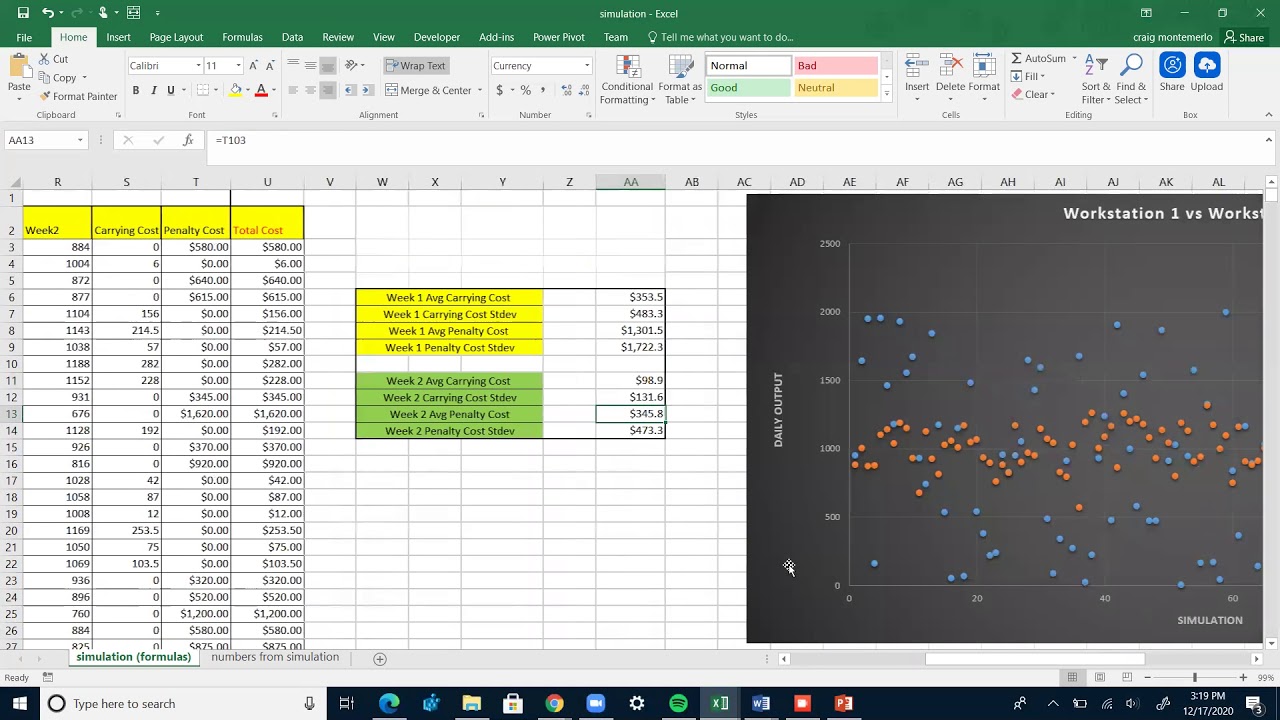Viewport: 1280px width, 720px height.
Task: Decrease font size with smaller A icon
Action: [270, 66]
